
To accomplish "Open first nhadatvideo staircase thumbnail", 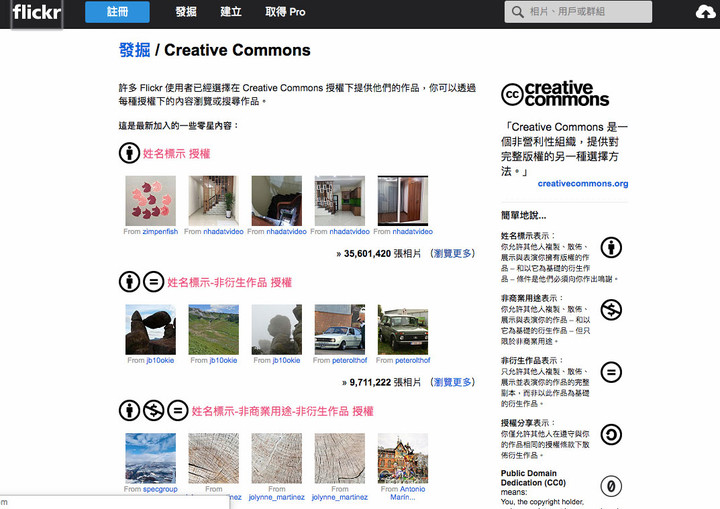I will (214, 201).
